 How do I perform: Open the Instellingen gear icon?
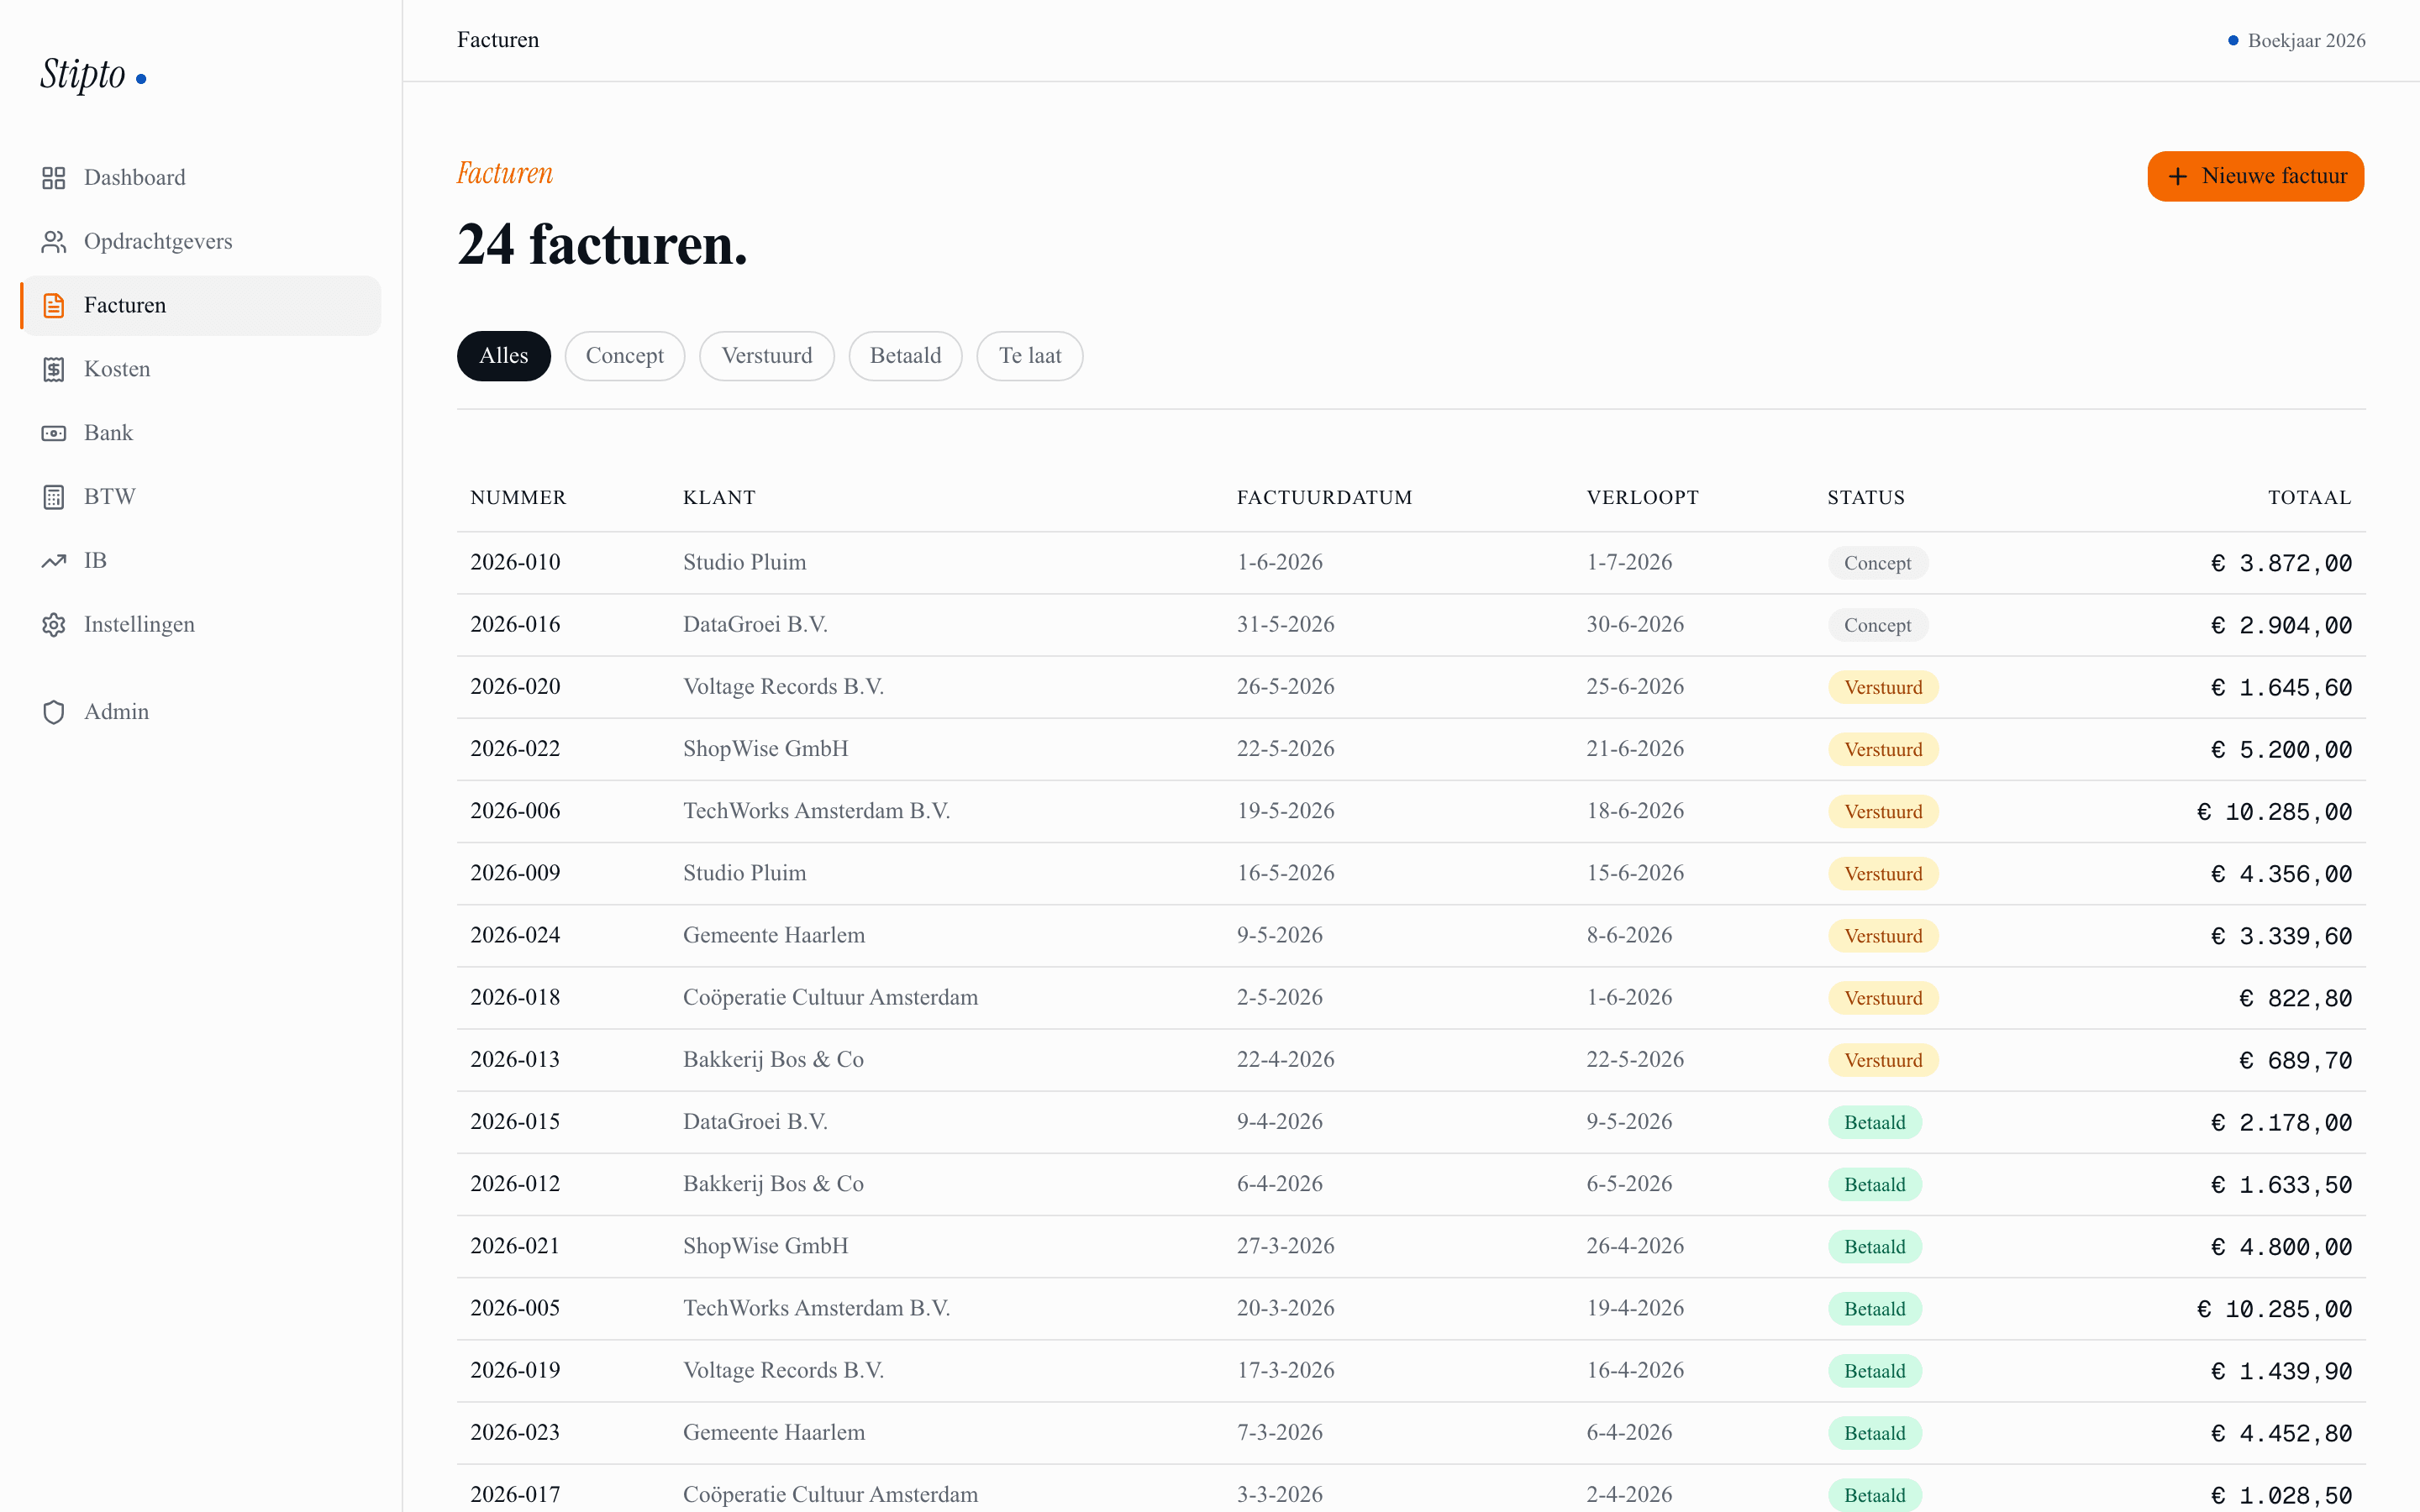(54, 625)
